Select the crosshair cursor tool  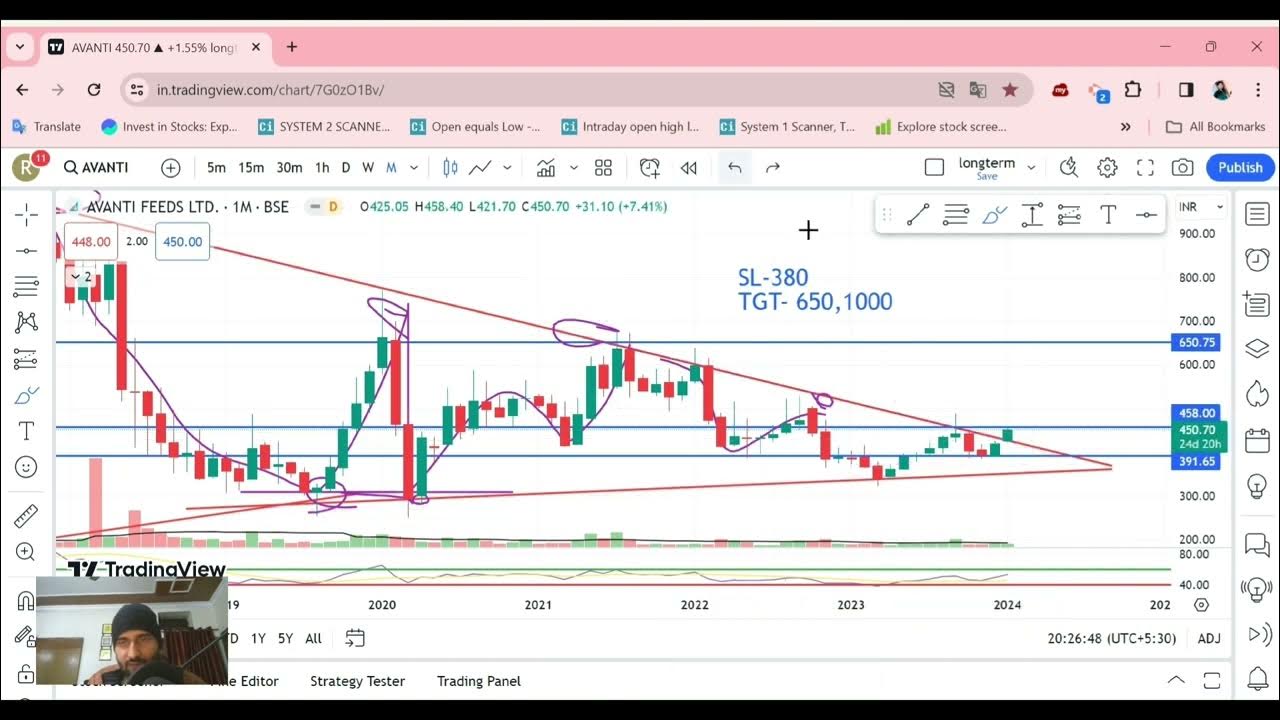point(26,214)
